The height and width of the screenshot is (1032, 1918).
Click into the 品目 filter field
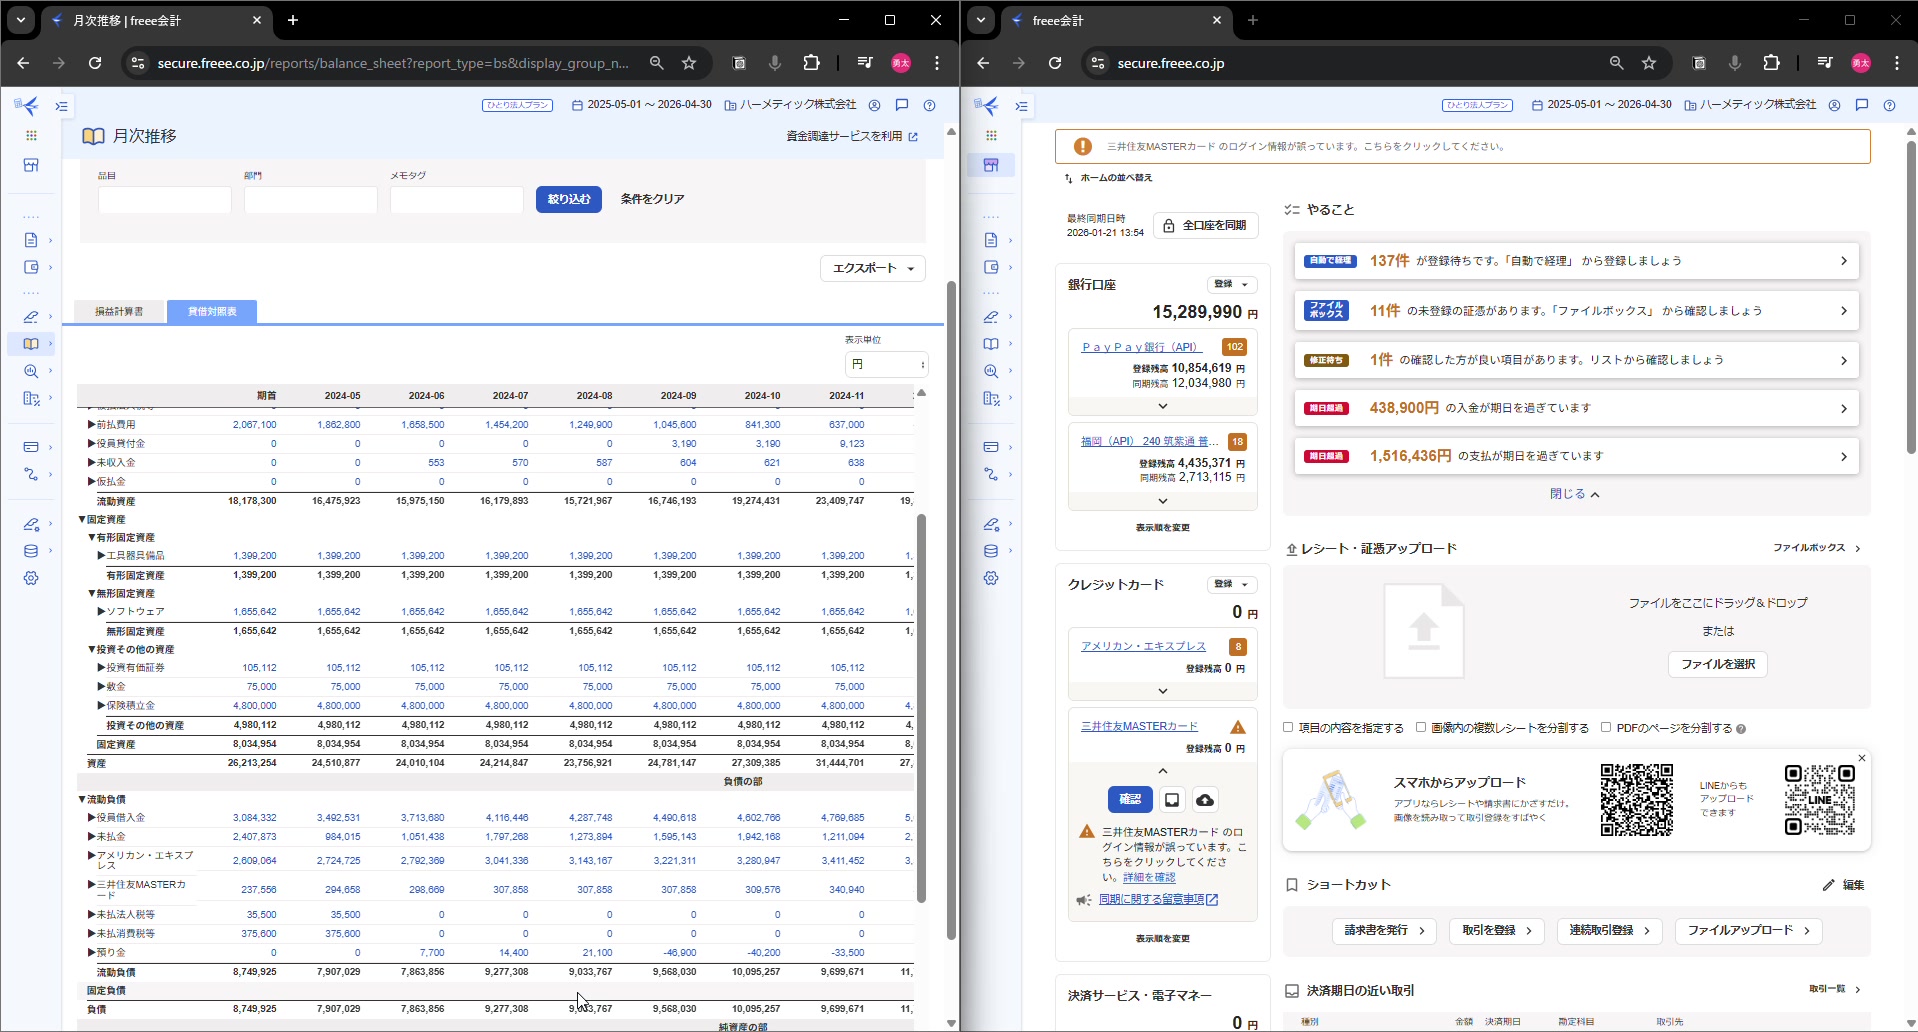point(165,200)
